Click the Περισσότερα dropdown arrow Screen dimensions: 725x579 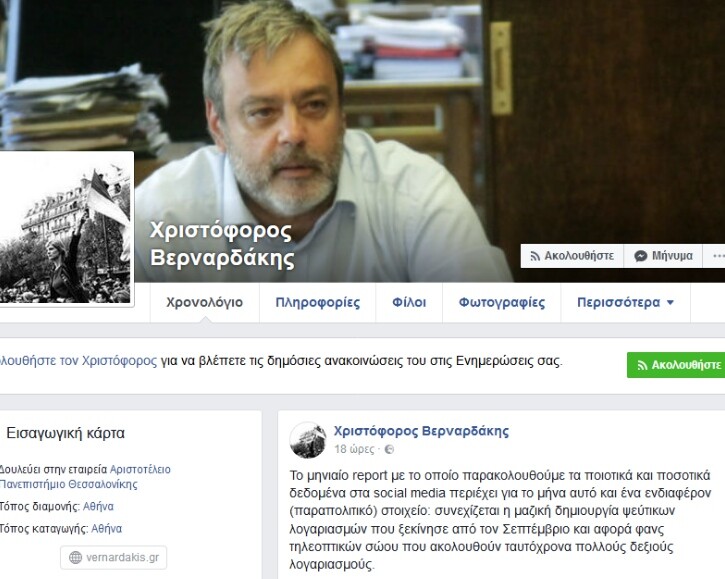click(x=670, y=303)
